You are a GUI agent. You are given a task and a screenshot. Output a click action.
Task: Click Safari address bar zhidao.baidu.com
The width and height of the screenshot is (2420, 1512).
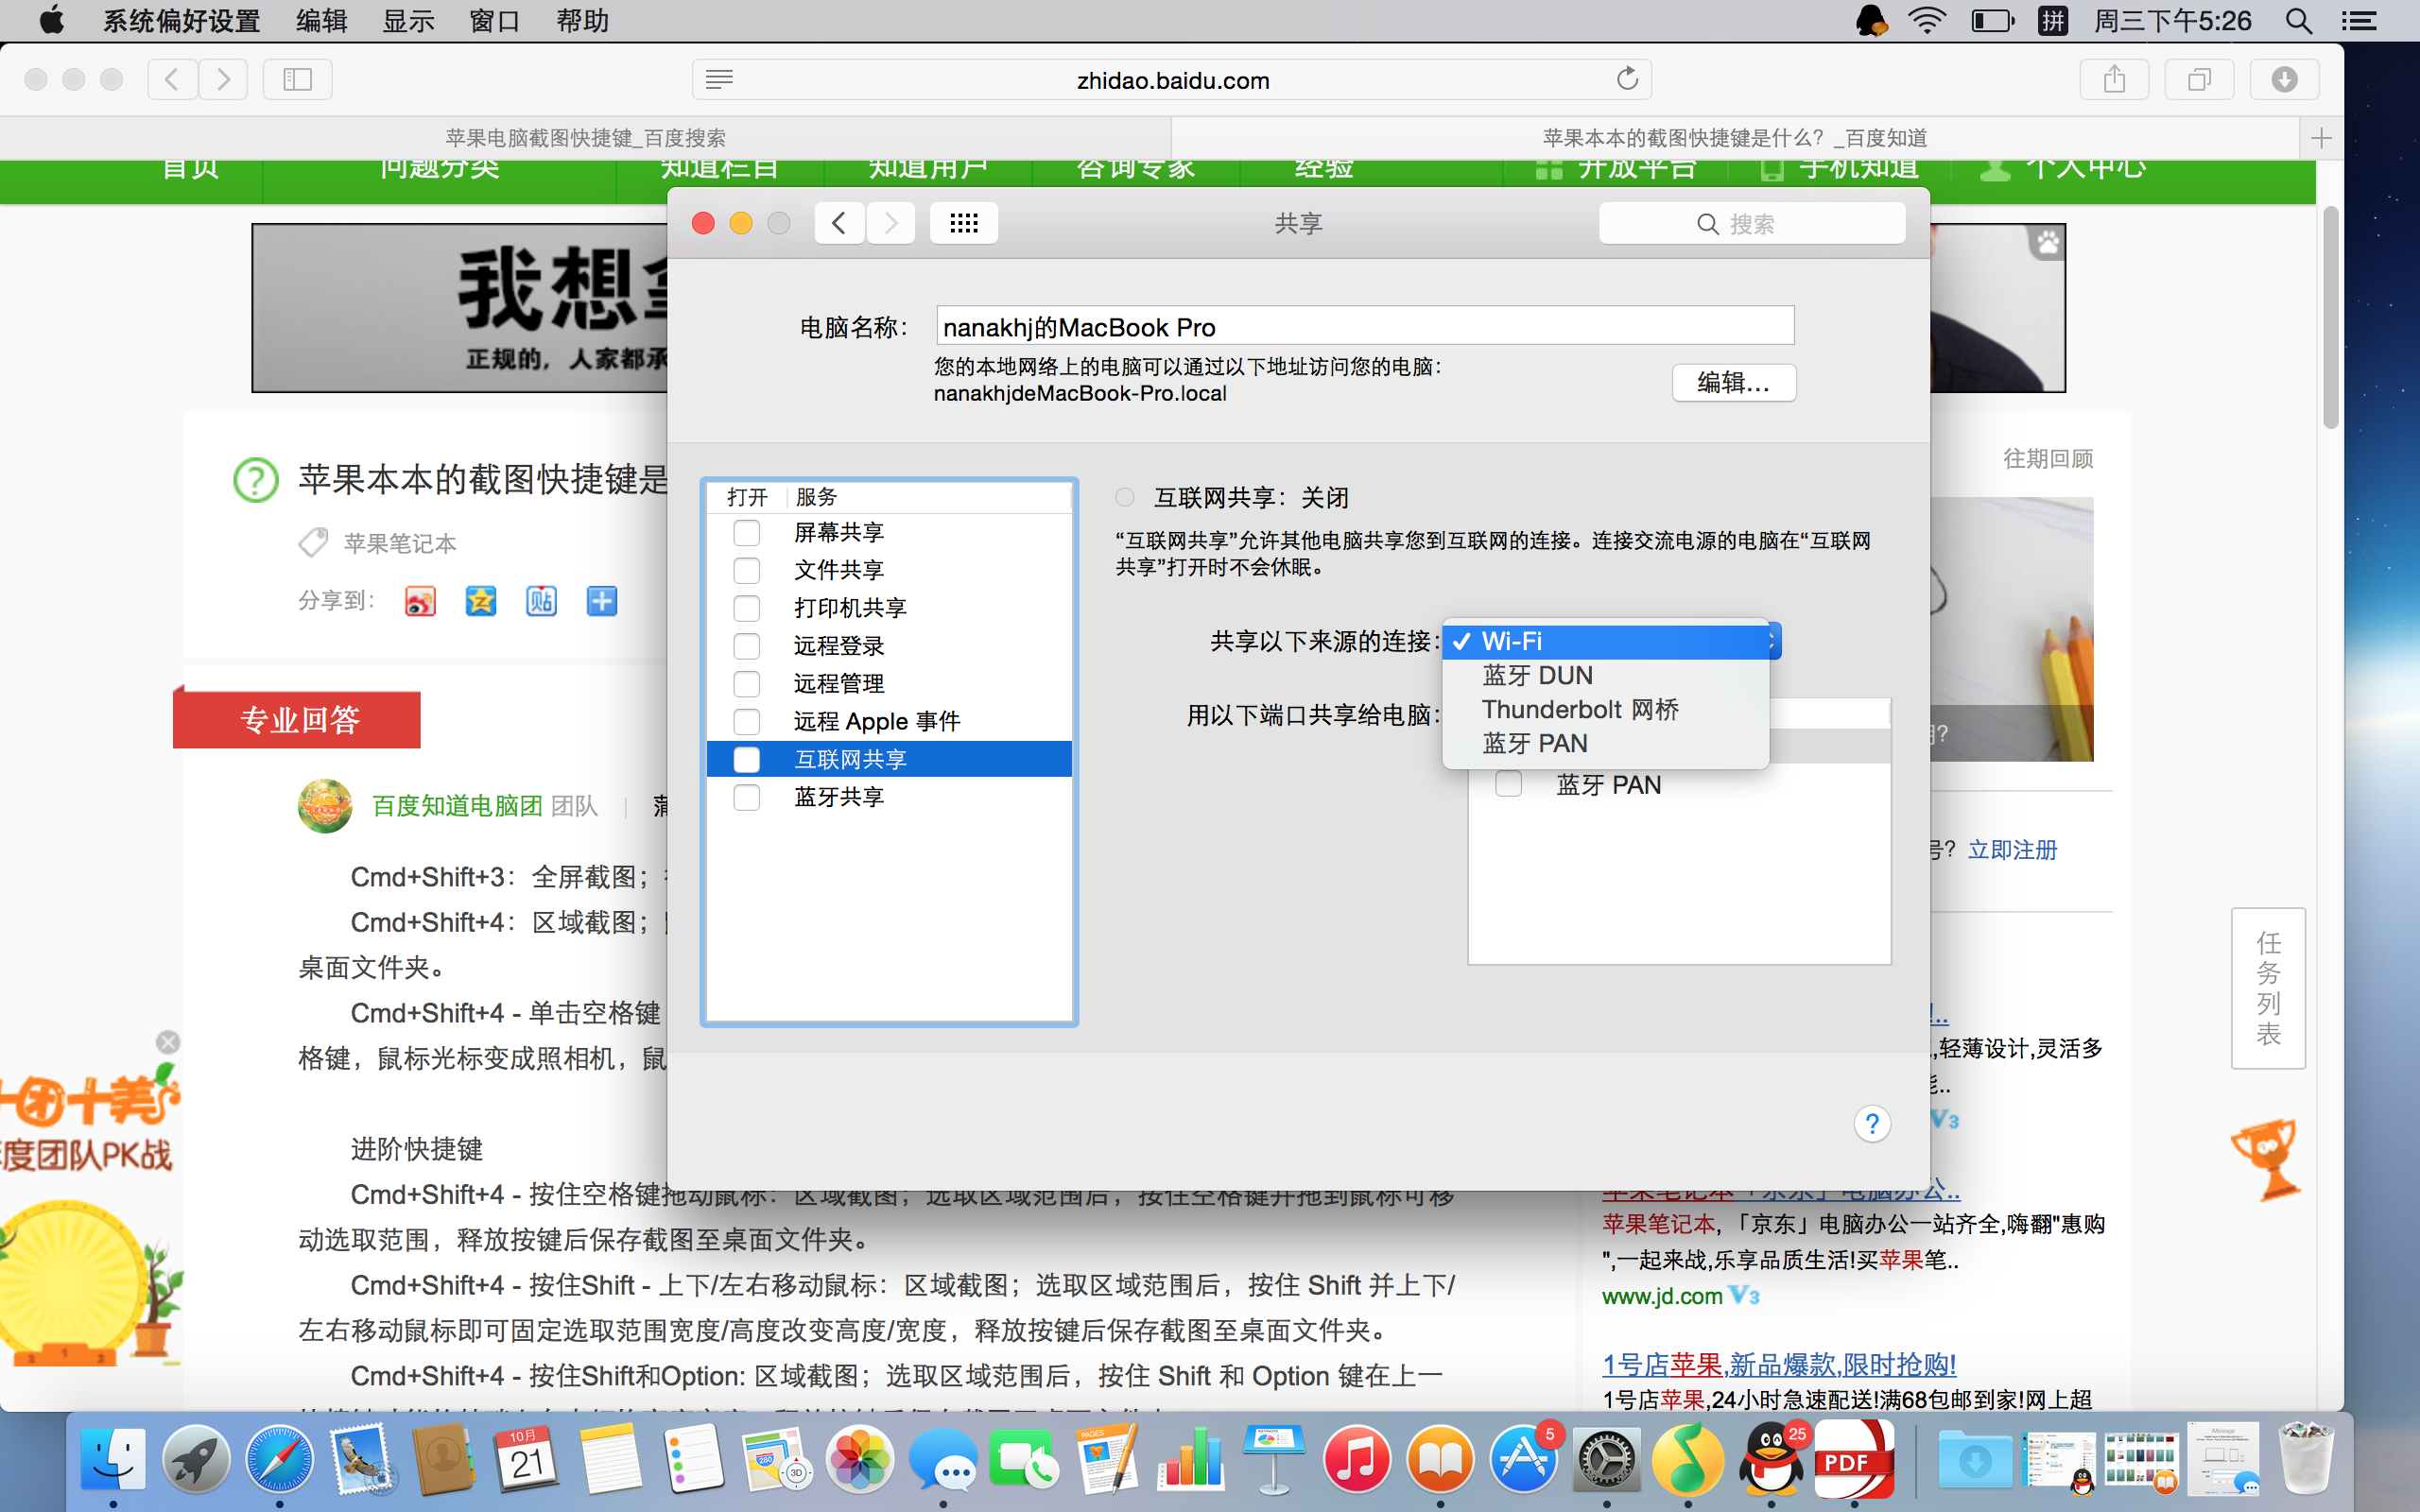click(1172, 79)
